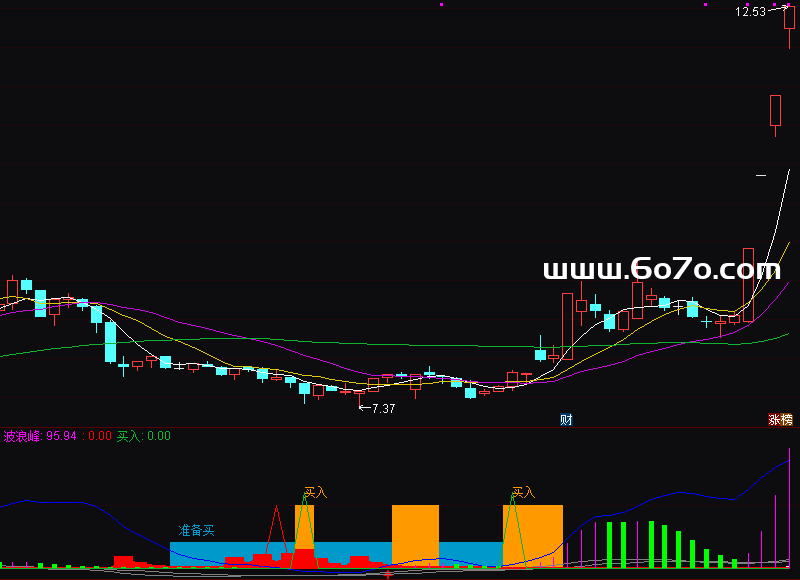Click the topmost red candlestick near 12.53
The width and height of the screenshot is (800, 580).
789,27
